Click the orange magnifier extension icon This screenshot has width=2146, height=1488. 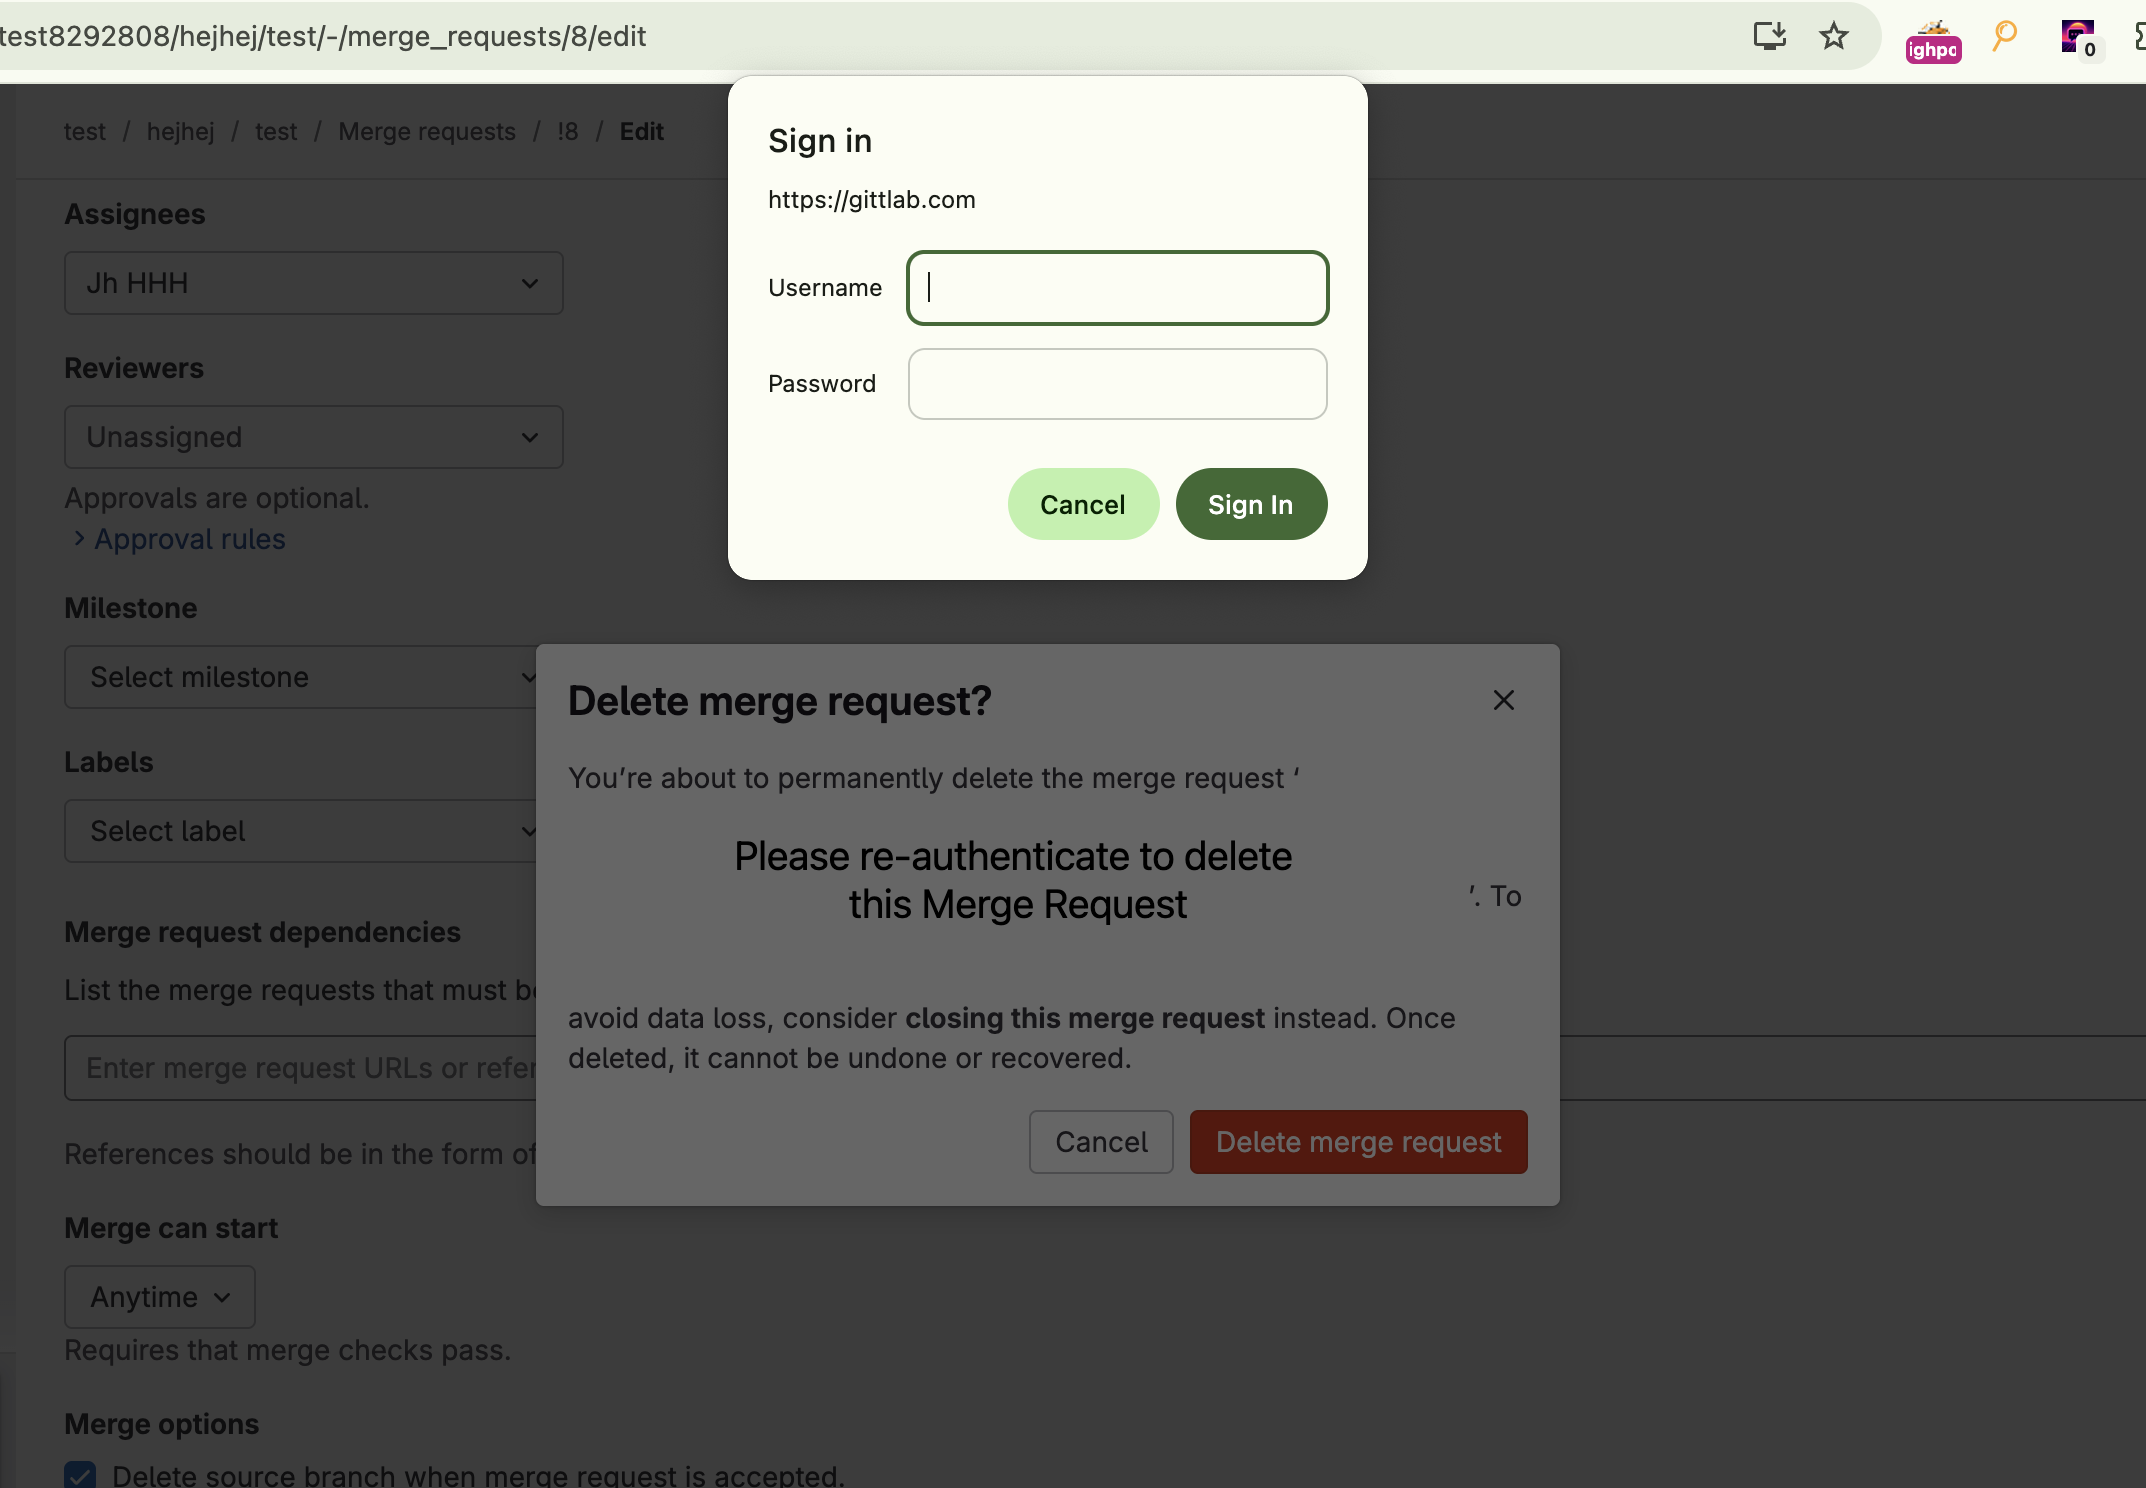click(2004, 37)
